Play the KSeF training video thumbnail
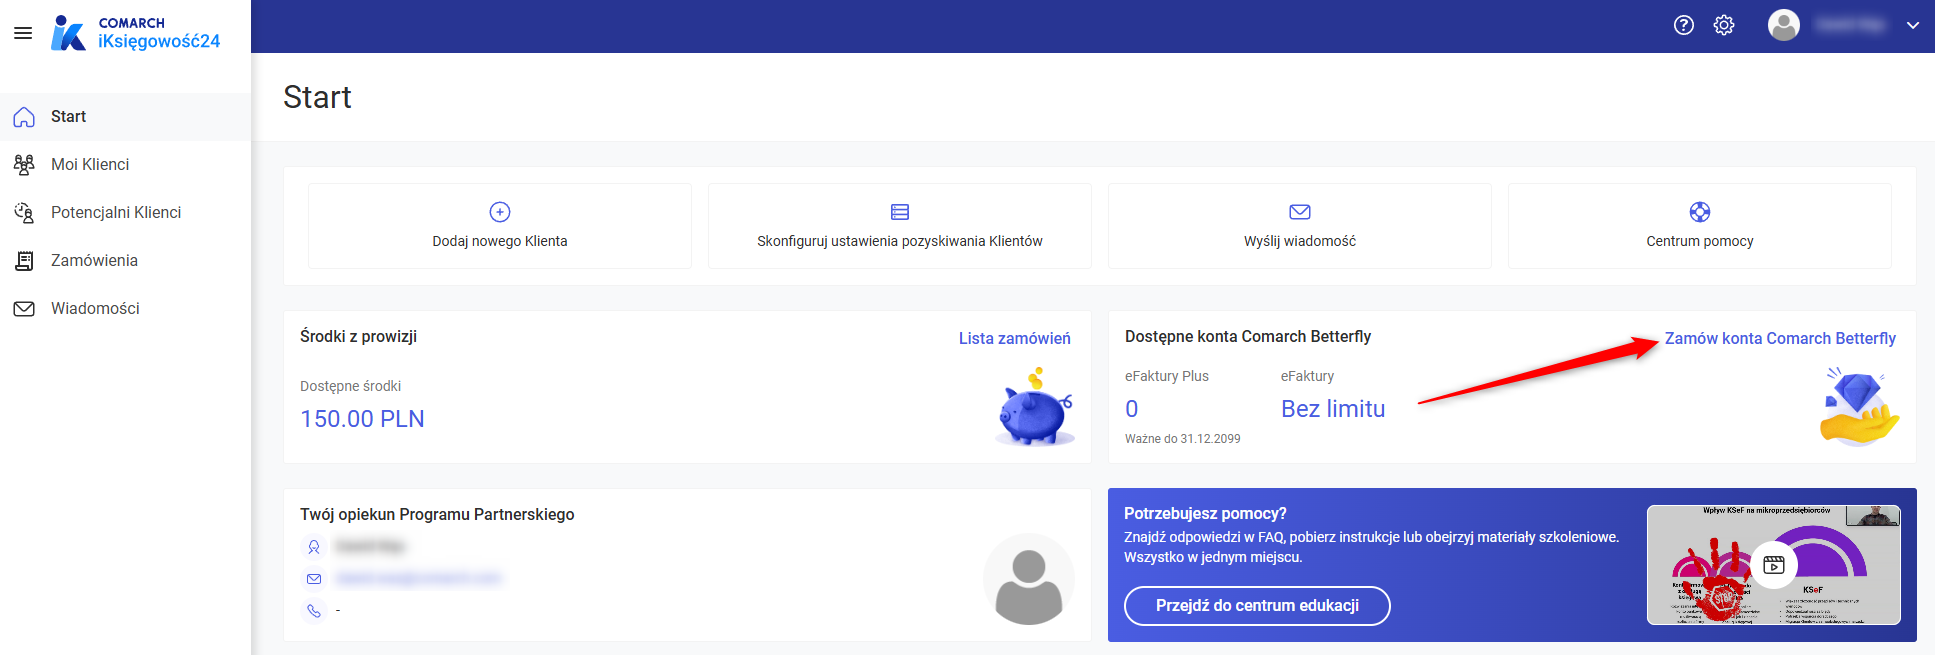Image resolution: width=1935 pixels, height=655 pixels. [1774, 565]
